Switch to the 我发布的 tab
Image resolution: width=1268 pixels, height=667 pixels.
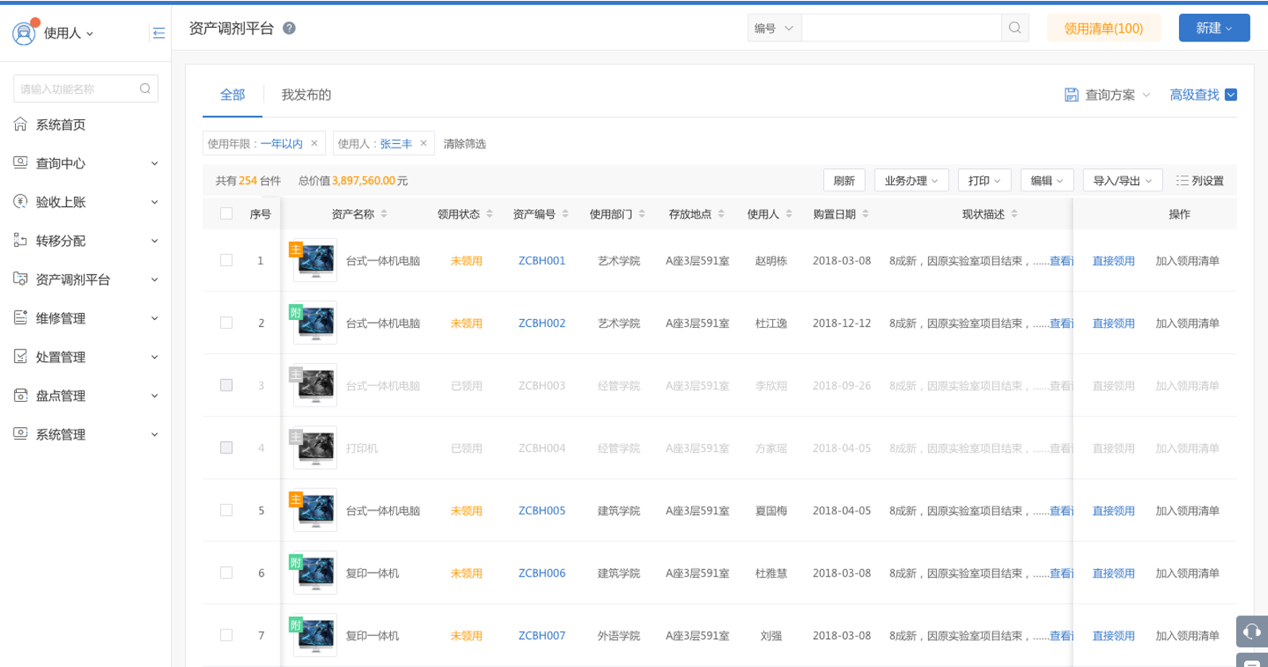[x=306, y=95]
